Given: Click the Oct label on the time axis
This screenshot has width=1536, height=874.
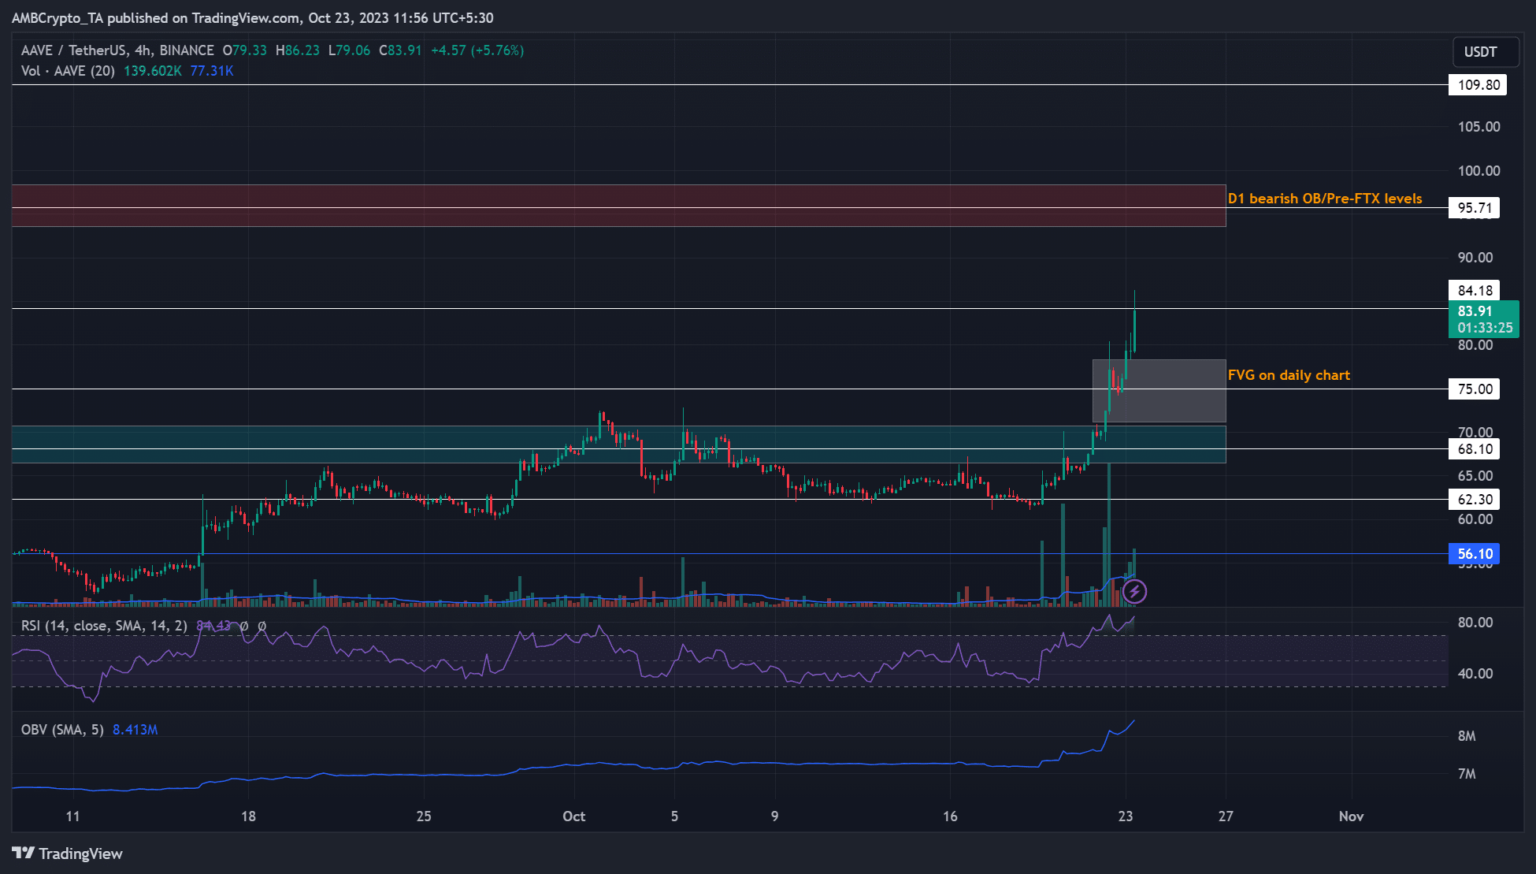Looking at the screenshot, I should click(x=573, y=816).
